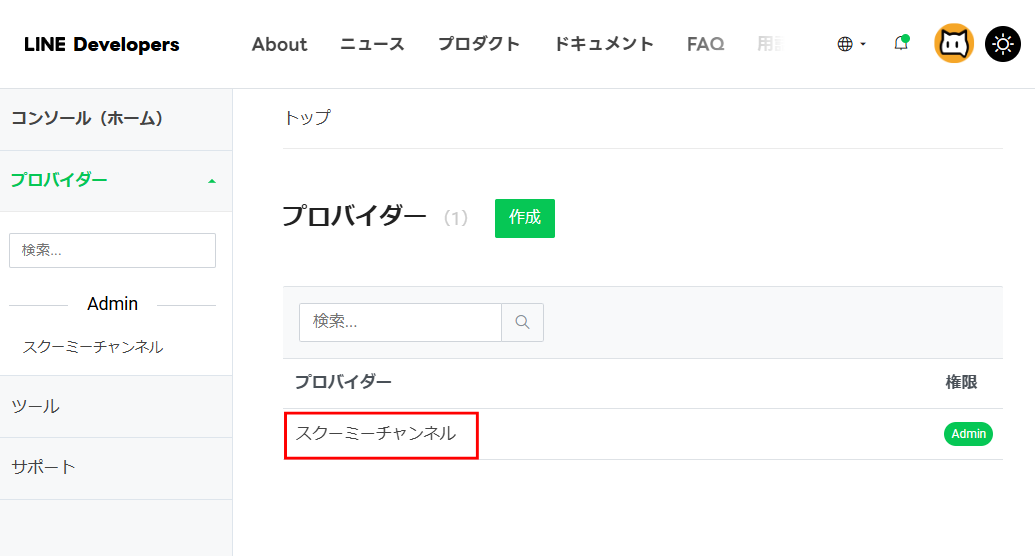Click the トップ breadcrumb

[x=307, y=118]
